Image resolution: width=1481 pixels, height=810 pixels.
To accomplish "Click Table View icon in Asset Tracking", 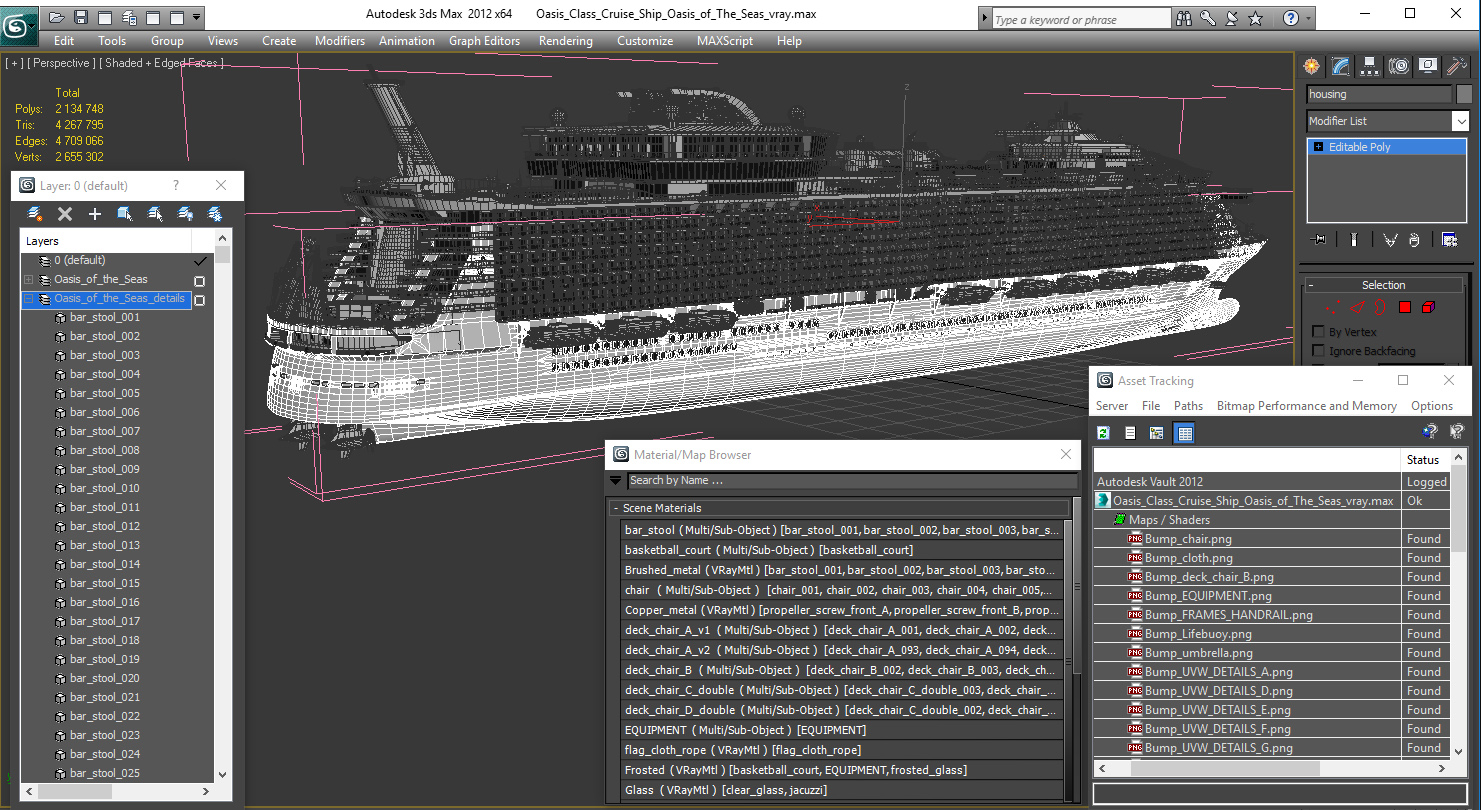I will coord(1185,433).
